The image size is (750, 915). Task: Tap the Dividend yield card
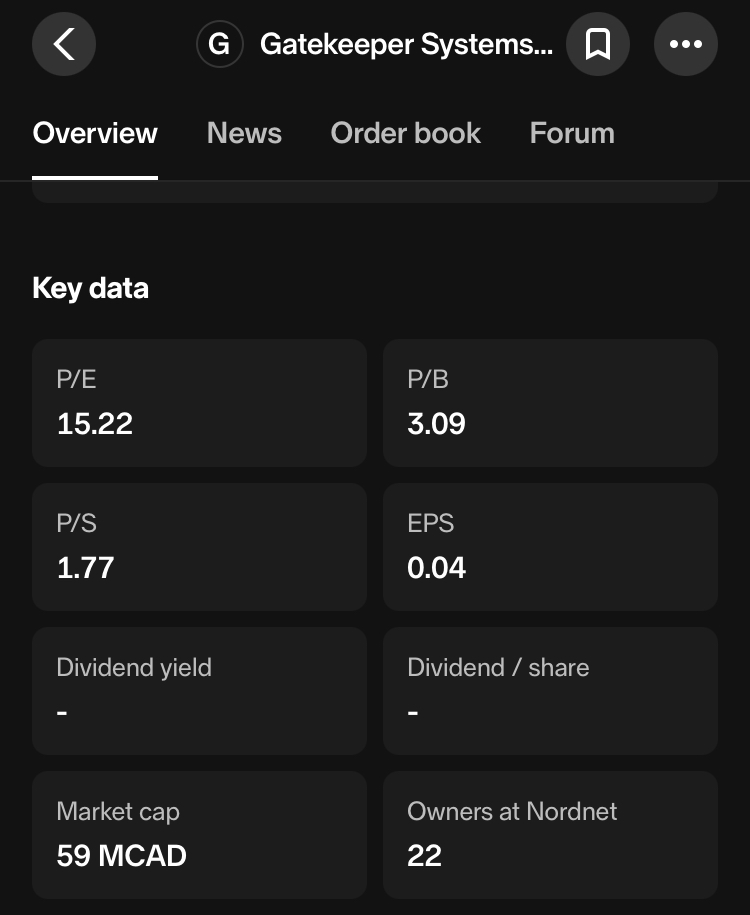pos(199,691)
